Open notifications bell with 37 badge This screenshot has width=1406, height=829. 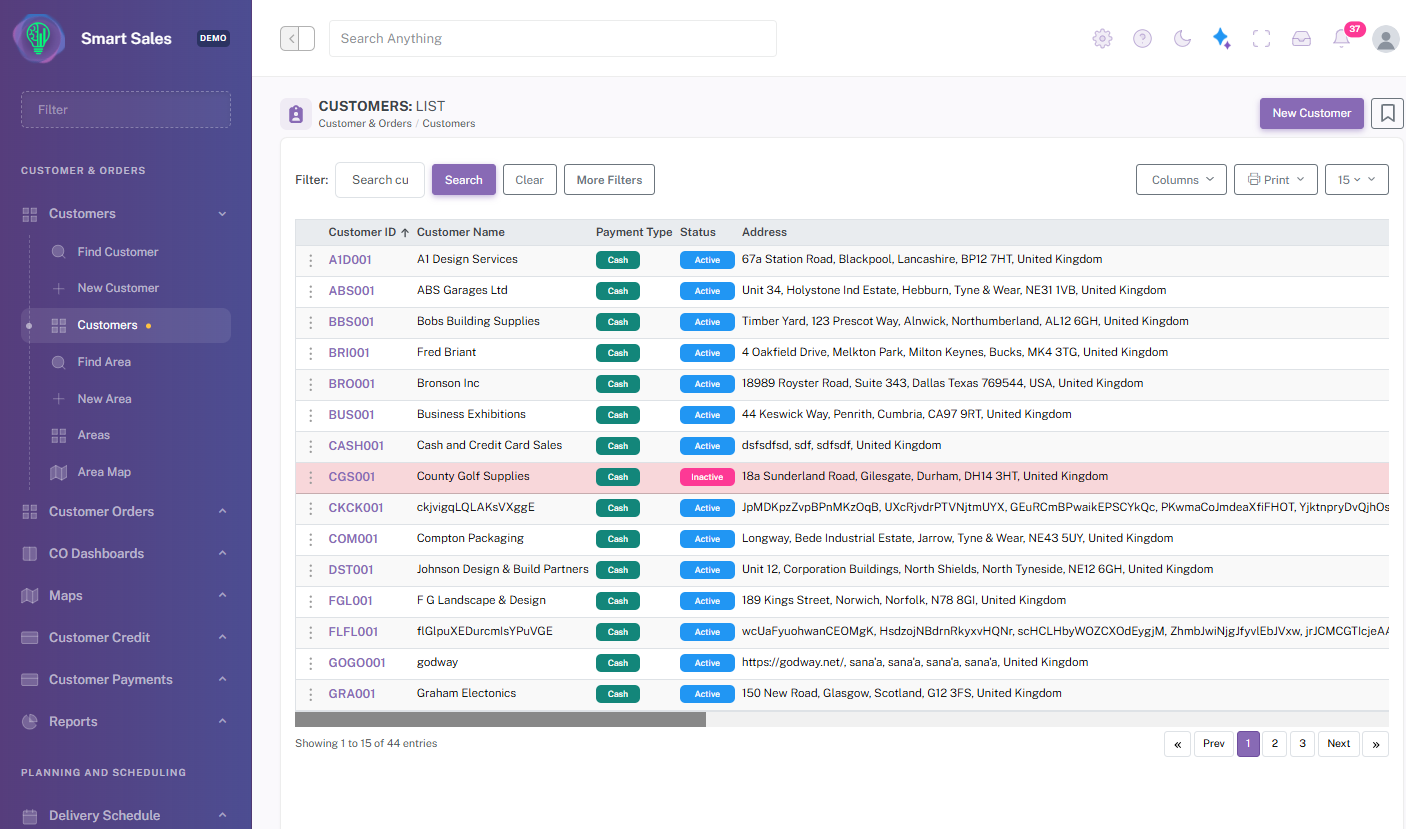[1342, 38]
